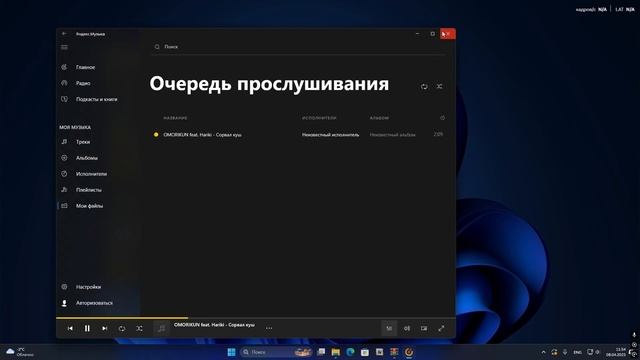The image size is (640, 360).
Task: Expand the player to full screen
Action: coord(441,328)
